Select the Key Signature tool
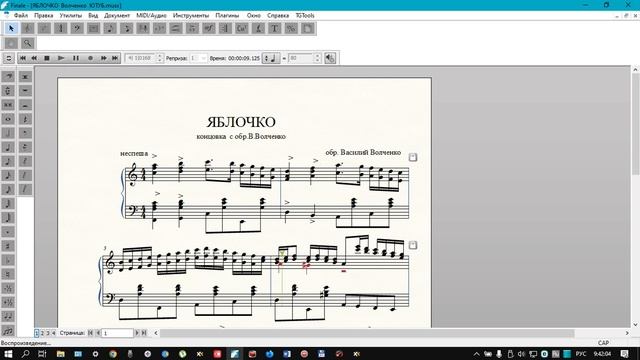The image size is (640, 360). pyautogui.click(x=44, y=28)
